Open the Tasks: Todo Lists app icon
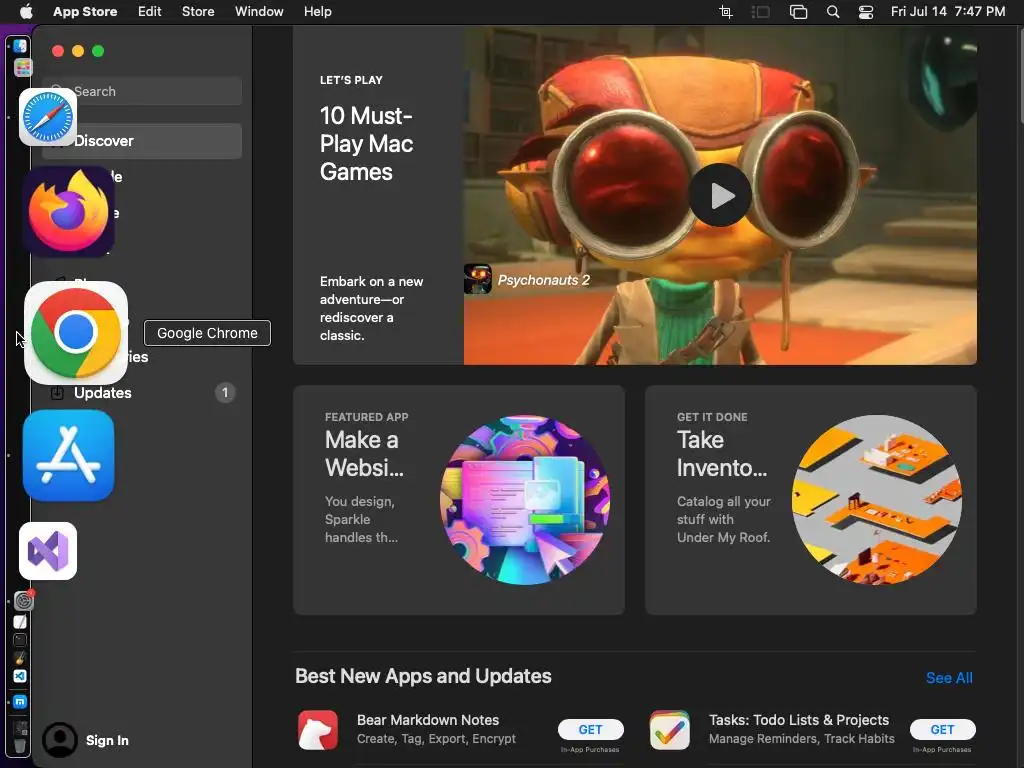 point(669,729)
